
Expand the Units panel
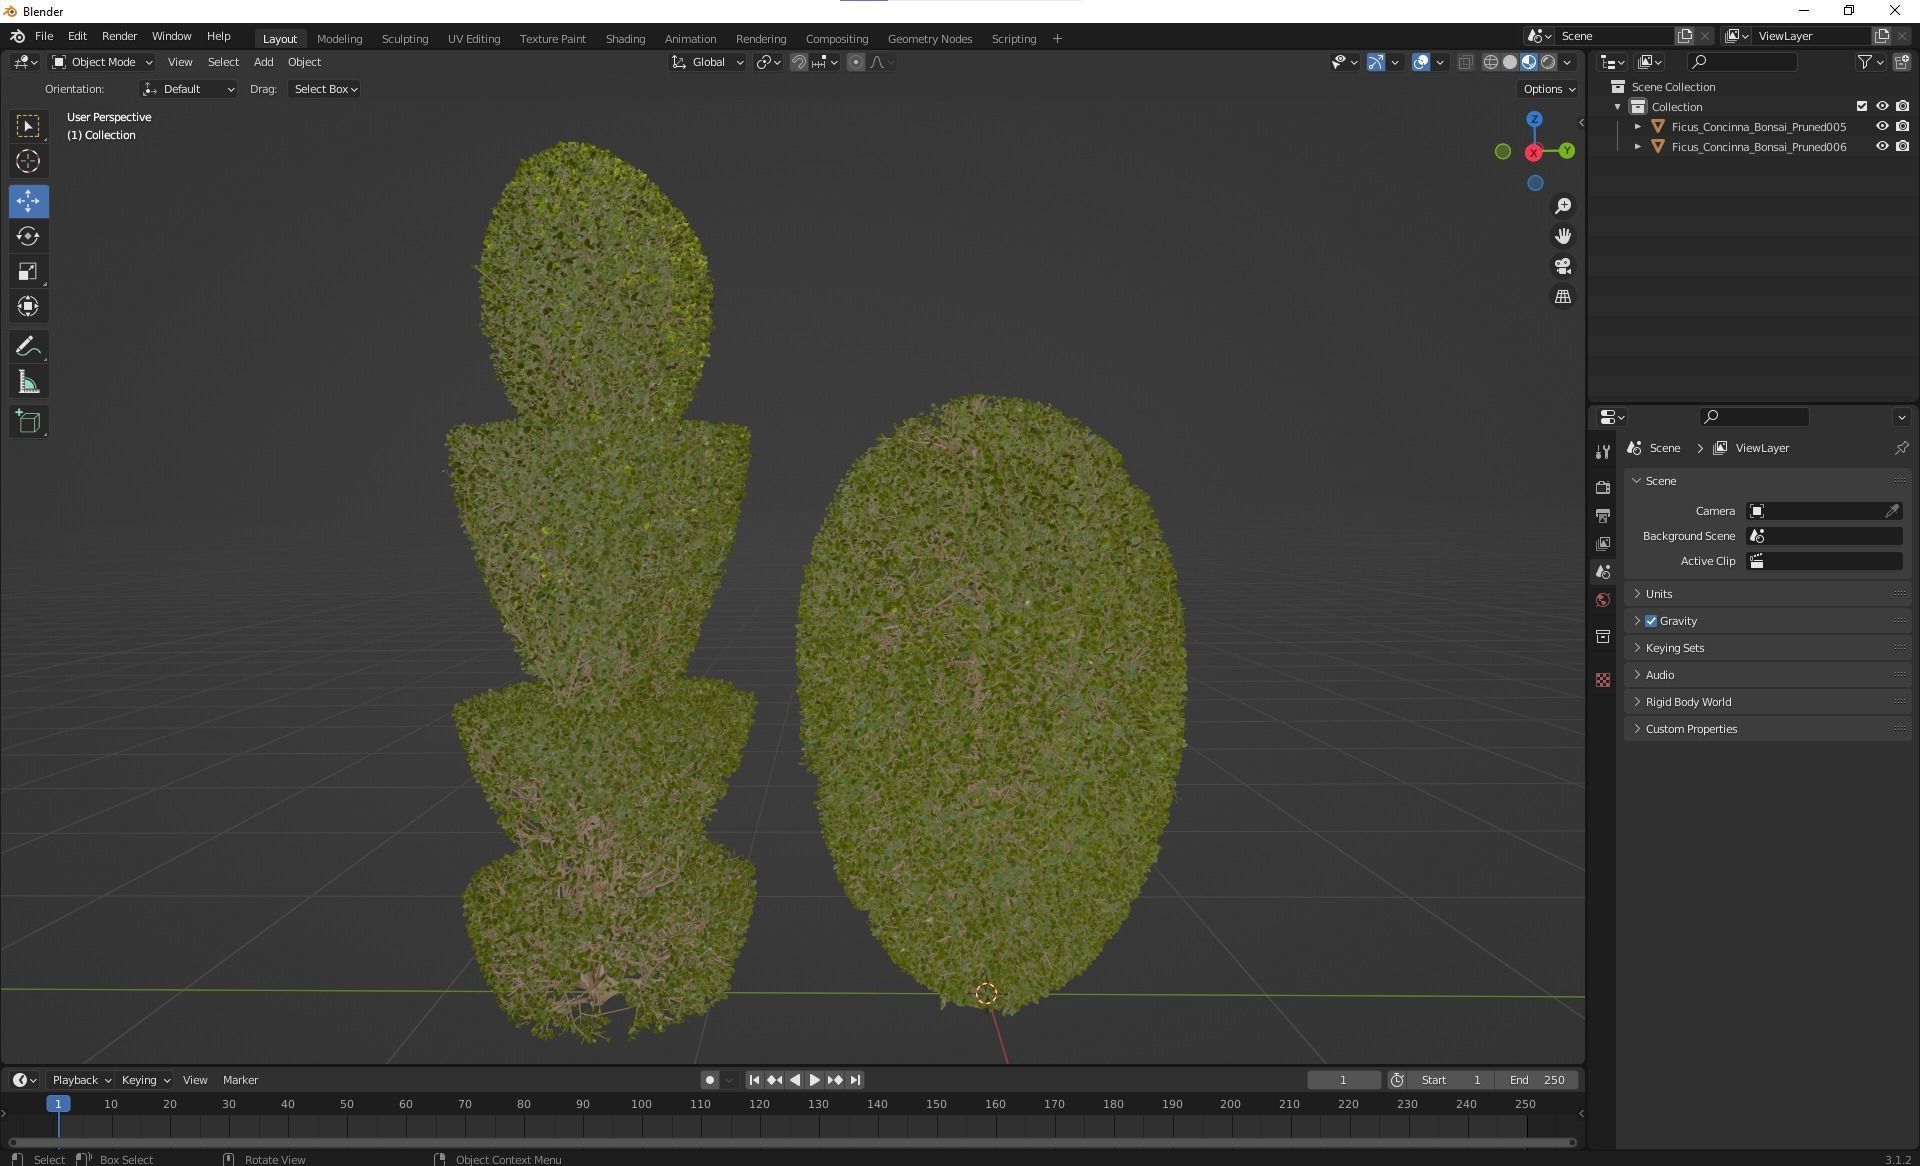[x=1659, y=594]
